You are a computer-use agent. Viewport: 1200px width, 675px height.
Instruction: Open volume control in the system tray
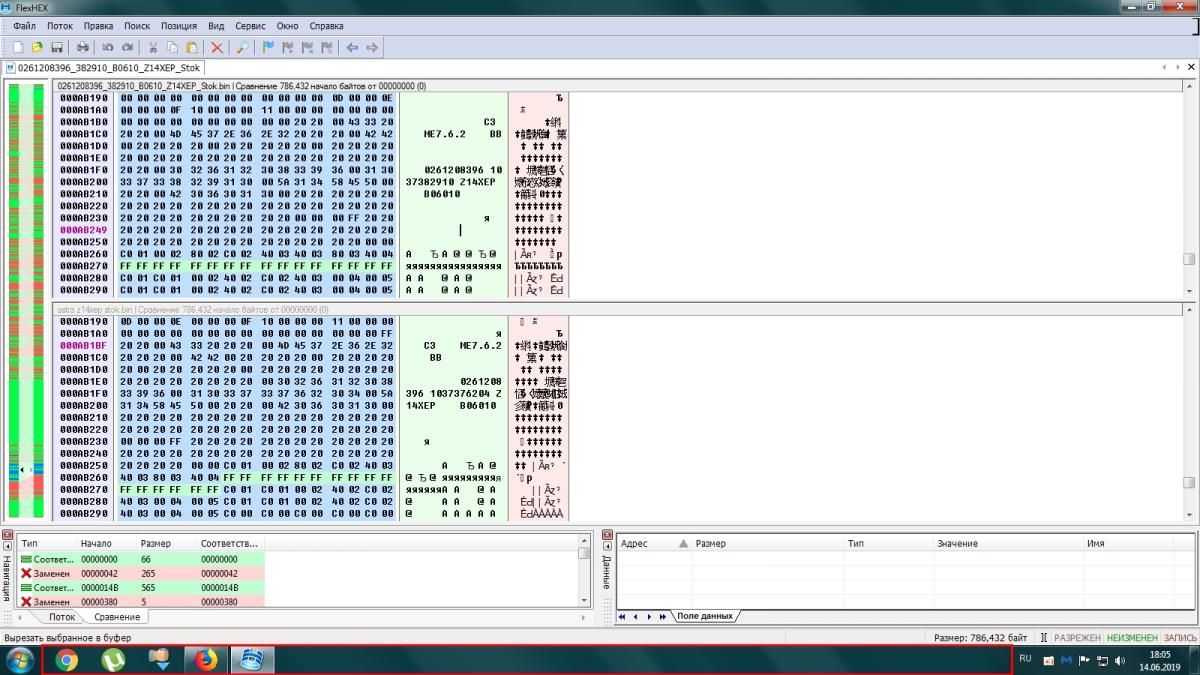[x=1119, y=660]
